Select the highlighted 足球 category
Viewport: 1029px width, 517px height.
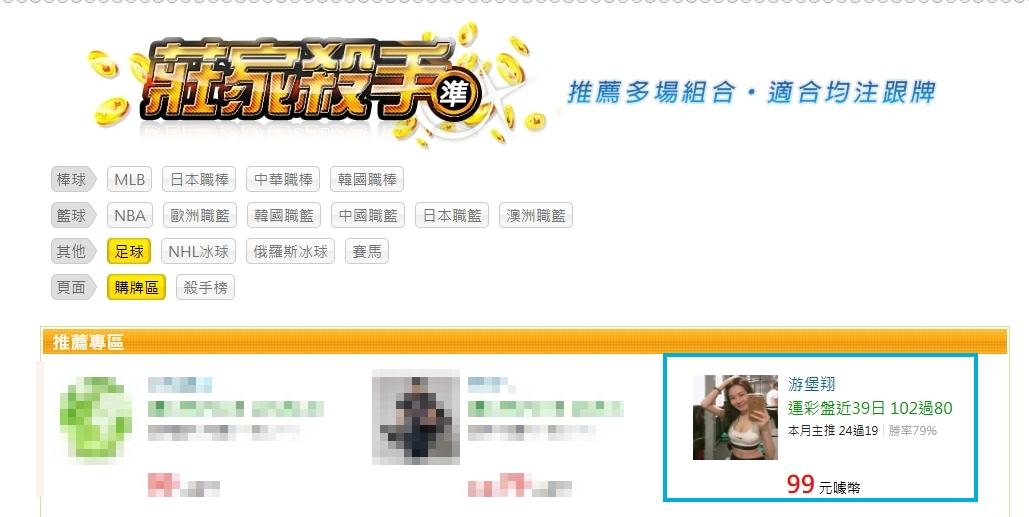(129, 251)
